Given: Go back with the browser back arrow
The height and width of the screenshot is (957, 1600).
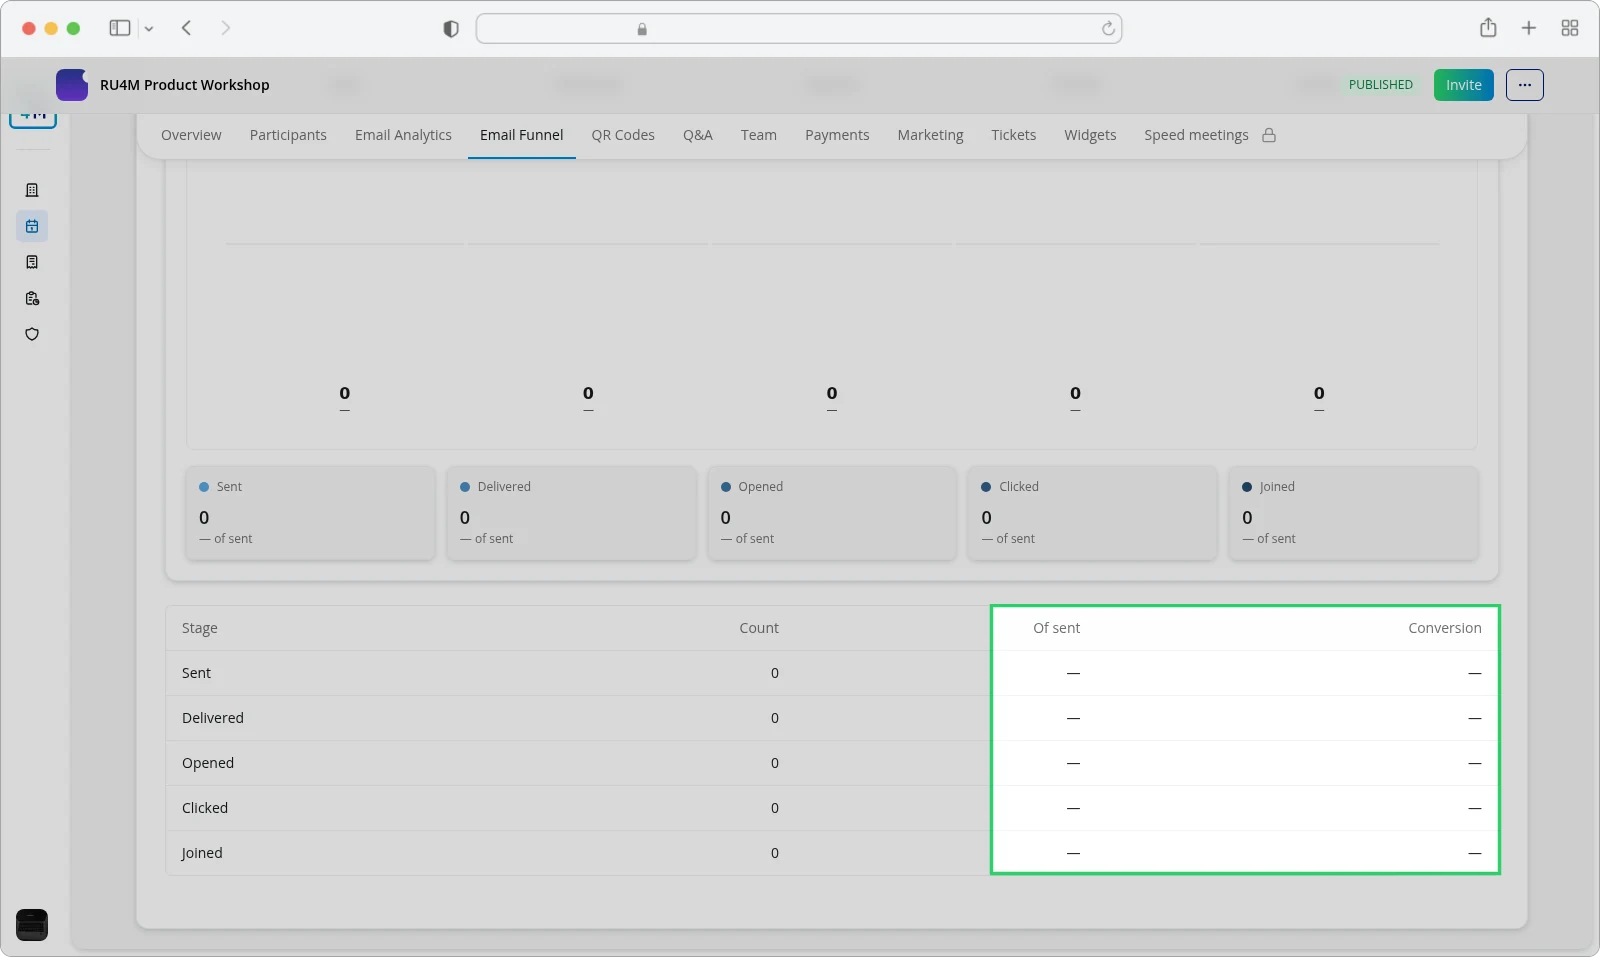Looking at the screenshot, I should coord(186,28).
